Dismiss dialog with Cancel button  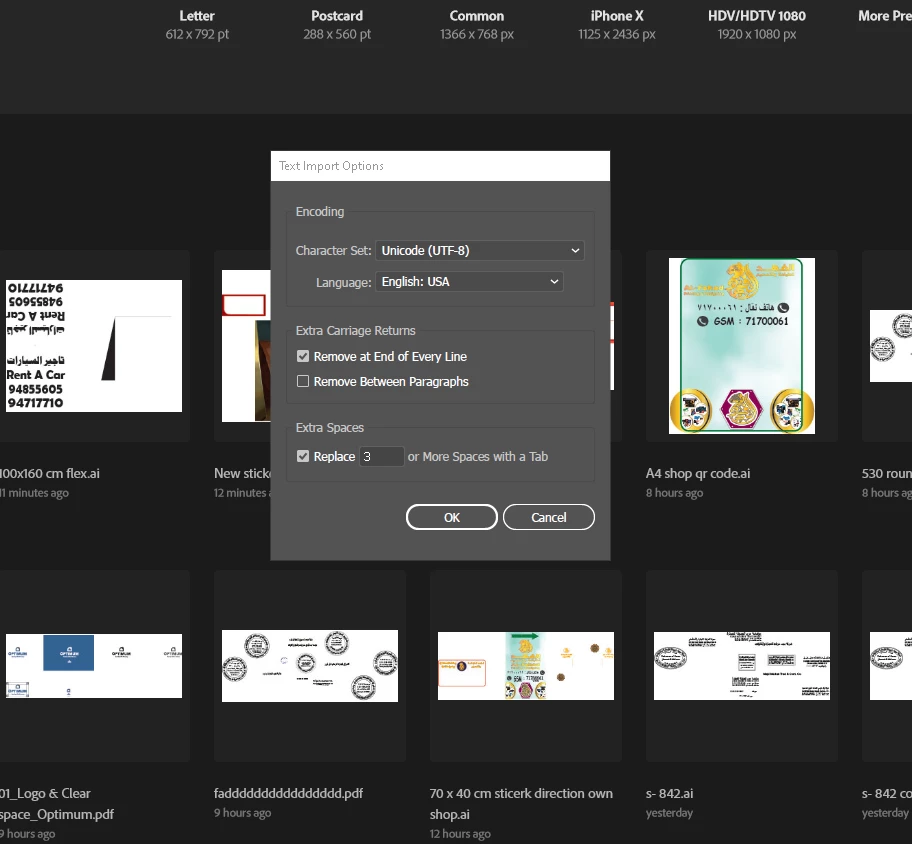[548, 517]
